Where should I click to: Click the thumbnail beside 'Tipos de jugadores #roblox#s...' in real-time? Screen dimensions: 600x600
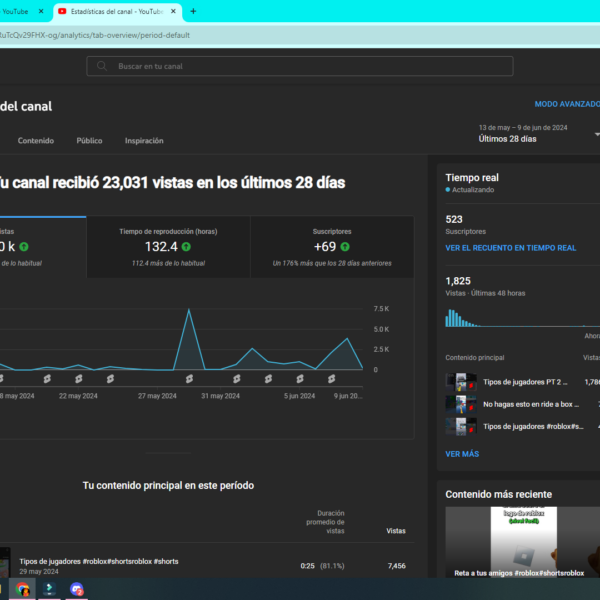[461, 427]
